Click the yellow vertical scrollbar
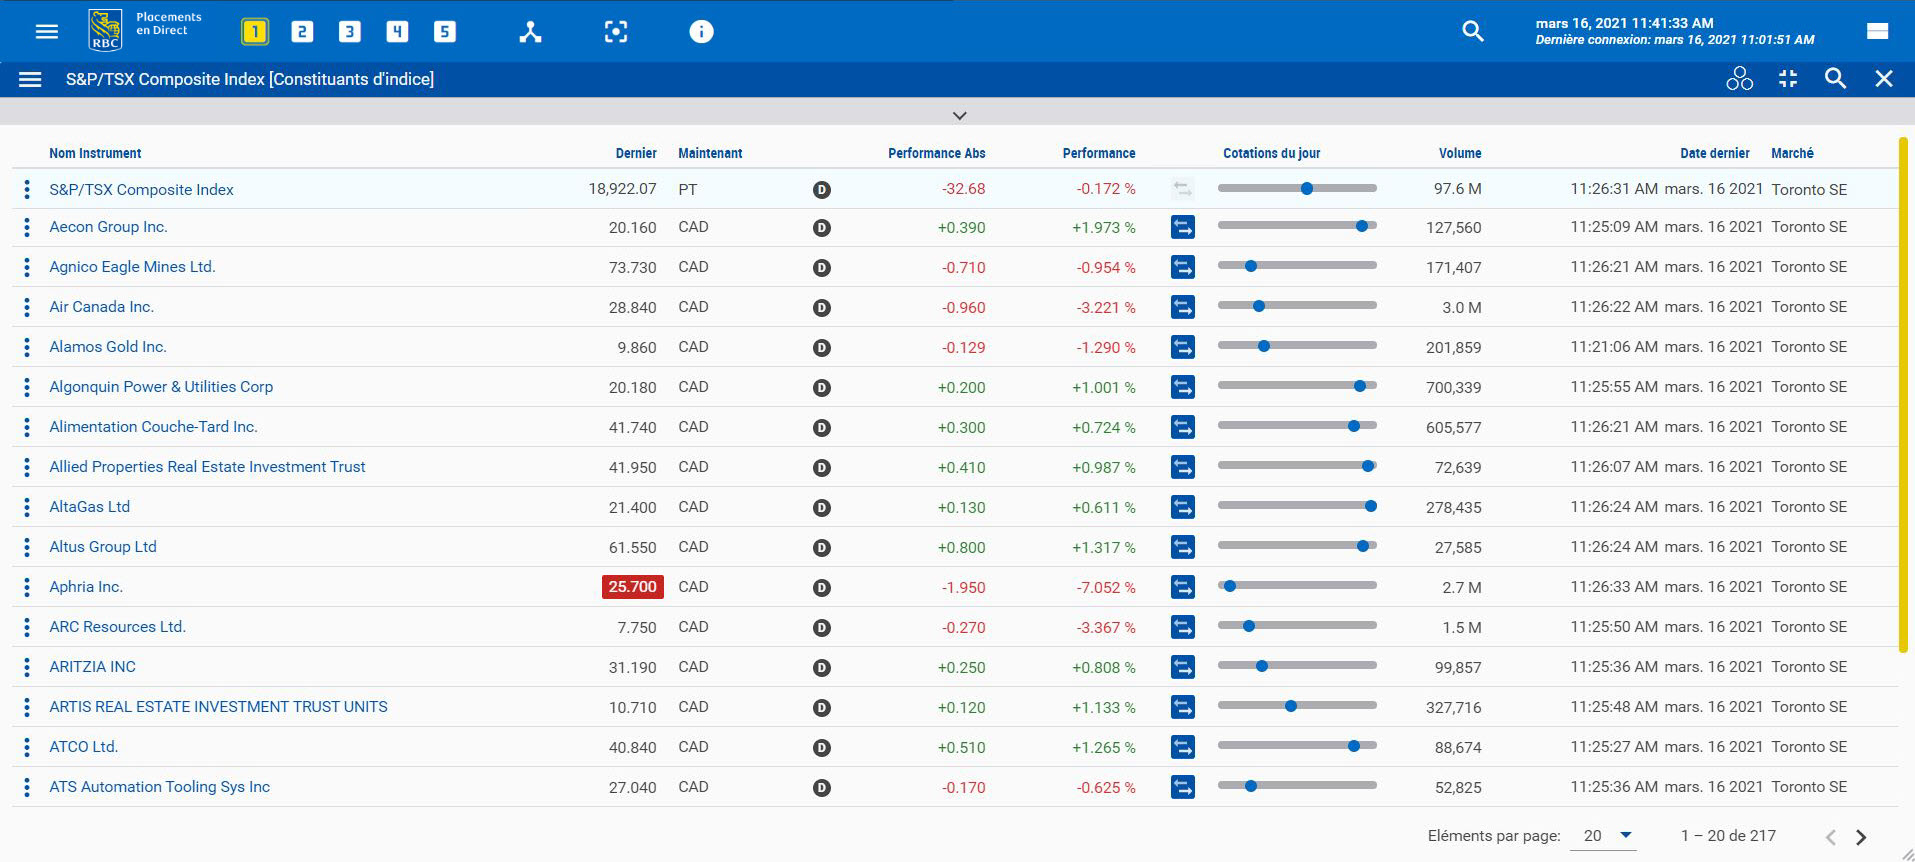1915x862 pixels. [1903, 394]
